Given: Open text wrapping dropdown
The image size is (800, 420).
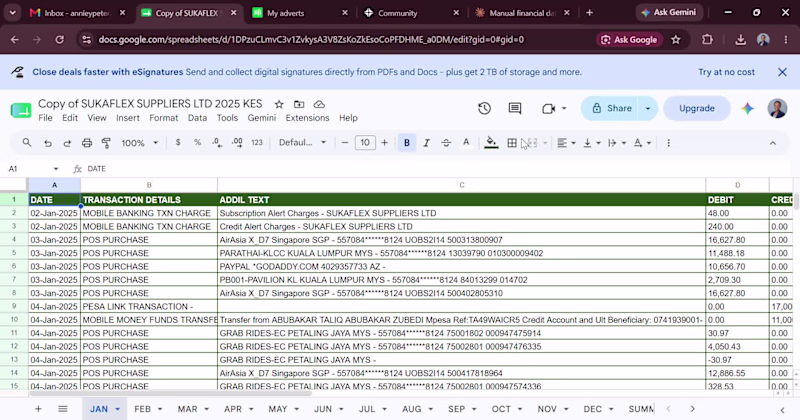Looking at the screenshot, I should (x=617, y=143).
